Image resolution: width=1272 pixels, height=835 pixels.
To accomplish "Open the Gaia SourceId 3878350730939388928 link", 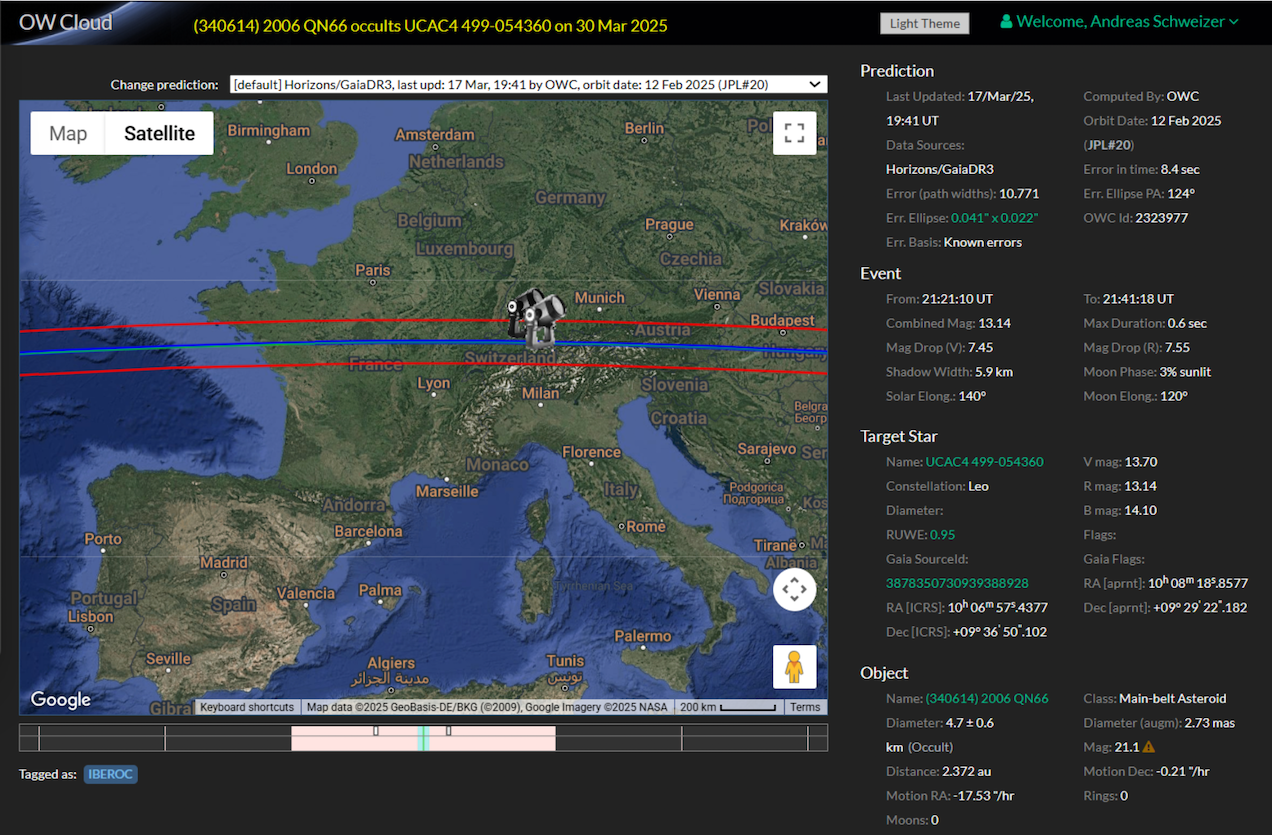I will pyautogui.click(x=957, y=583).
